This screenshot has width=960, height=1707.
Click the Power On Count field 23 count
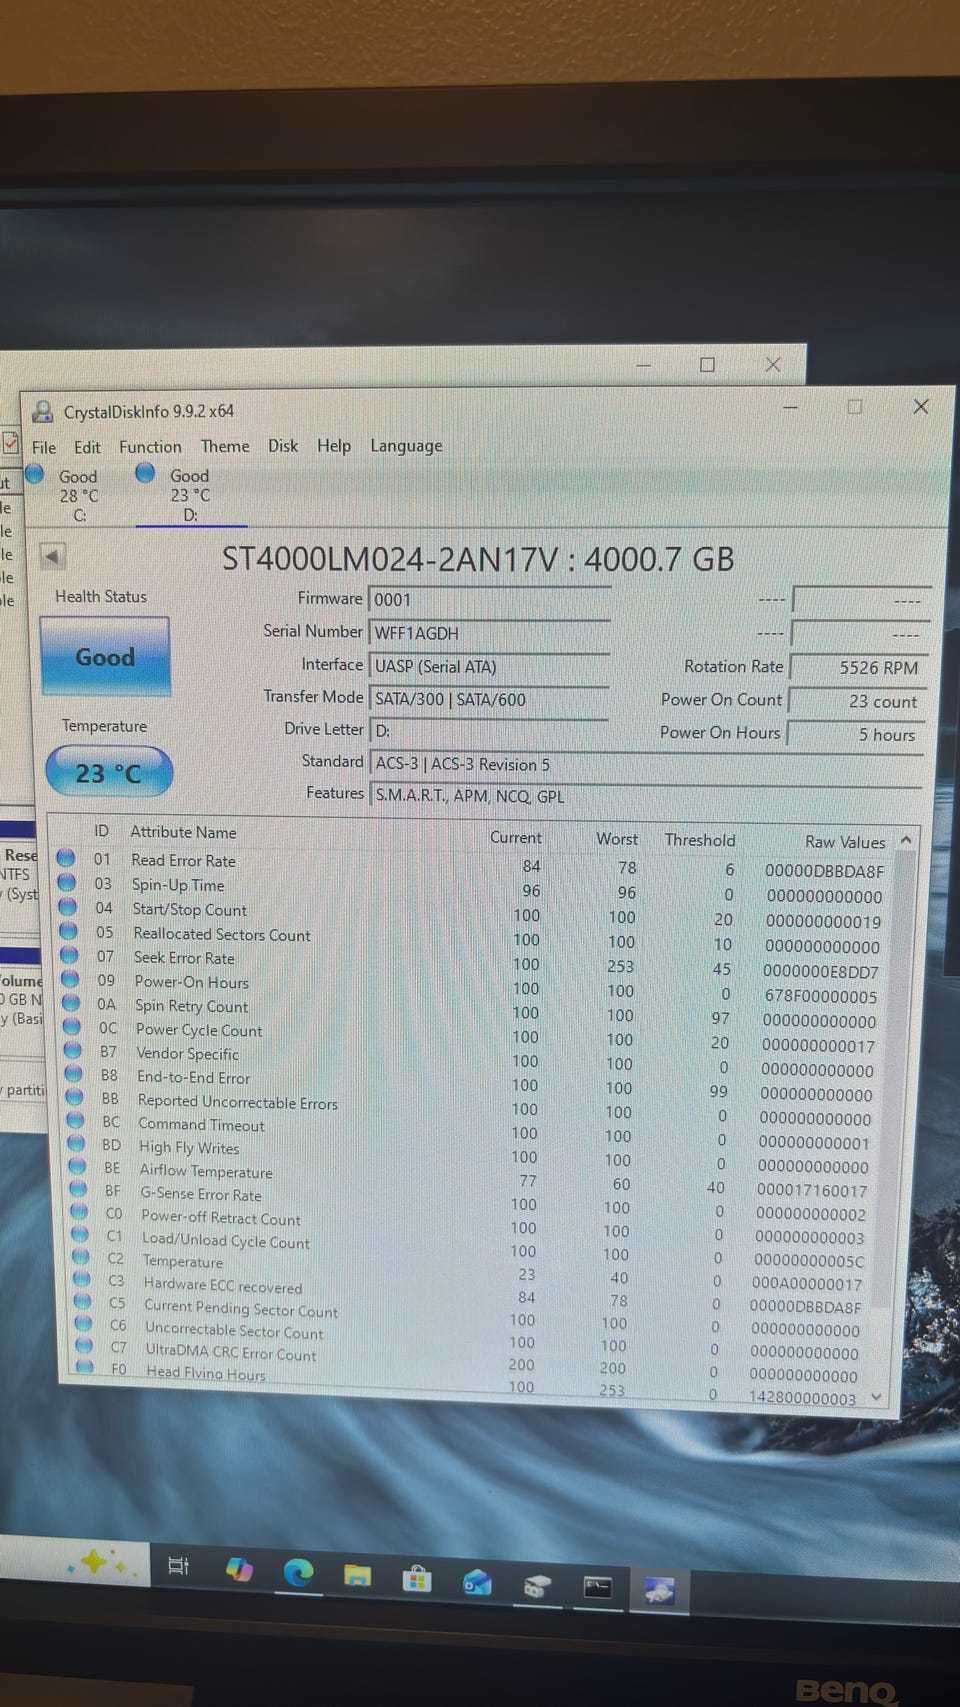pos(857,702)
